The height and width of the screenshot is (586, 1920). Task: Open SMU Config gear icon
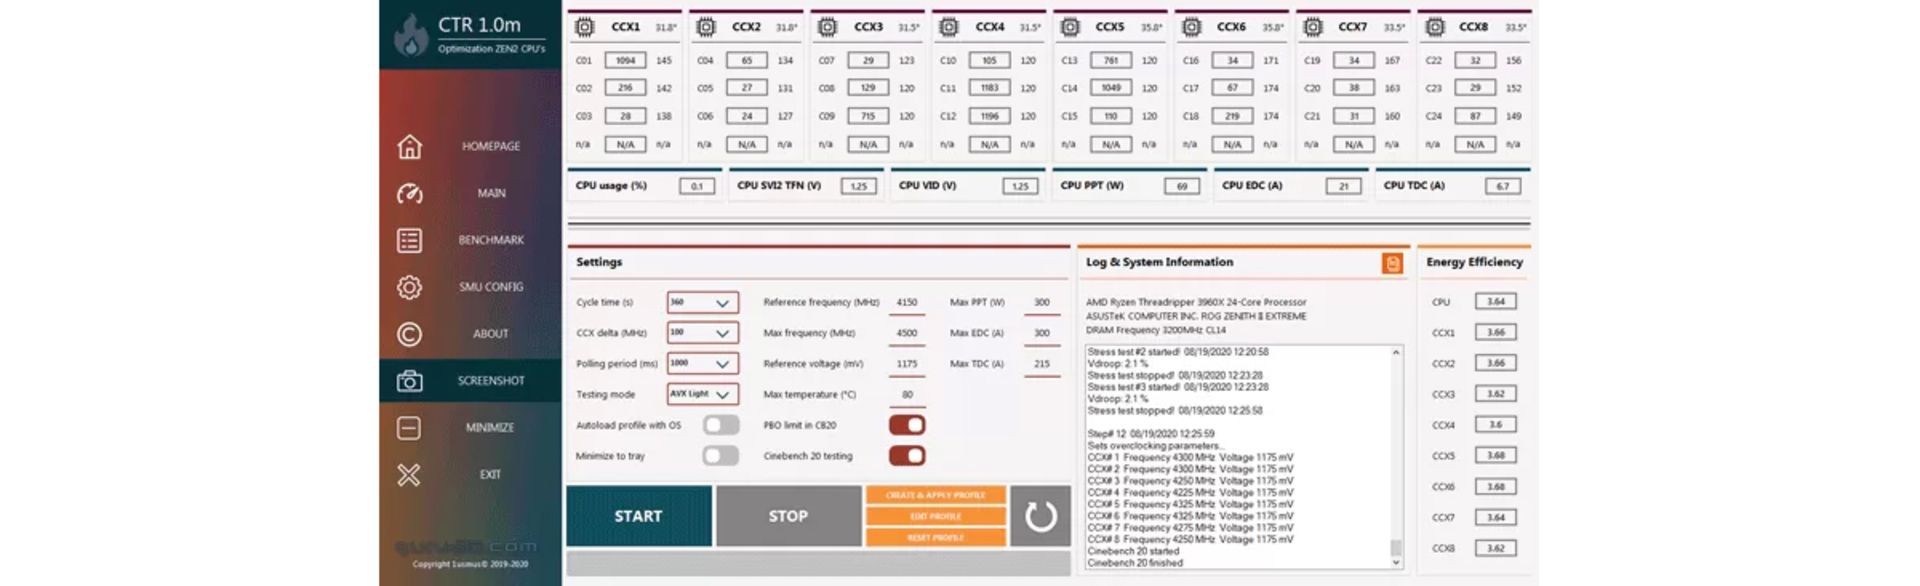pyautogui.click(x=409, y=288)
